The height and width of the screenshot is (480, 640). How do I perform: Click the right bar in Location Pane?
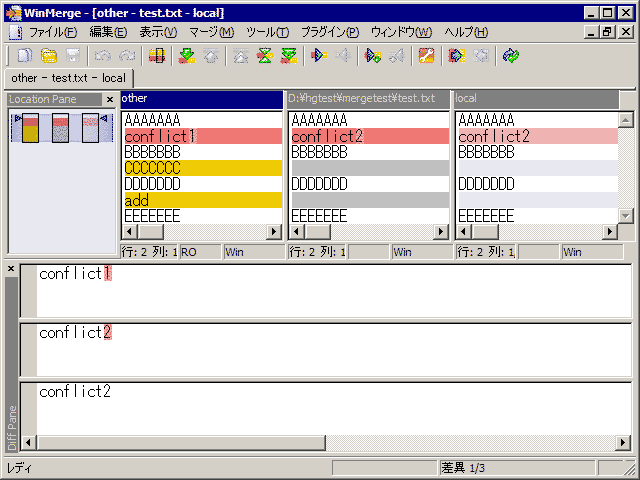90,128
